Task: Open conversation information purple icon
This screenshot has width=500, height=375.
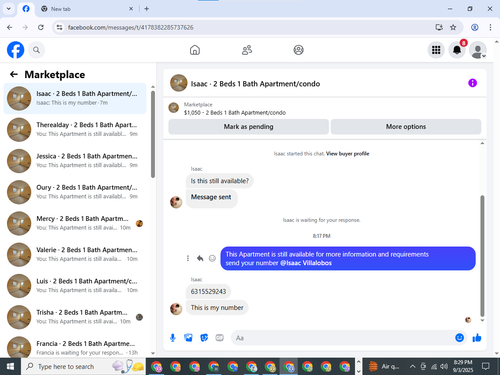Action: (x=472, y=83)
